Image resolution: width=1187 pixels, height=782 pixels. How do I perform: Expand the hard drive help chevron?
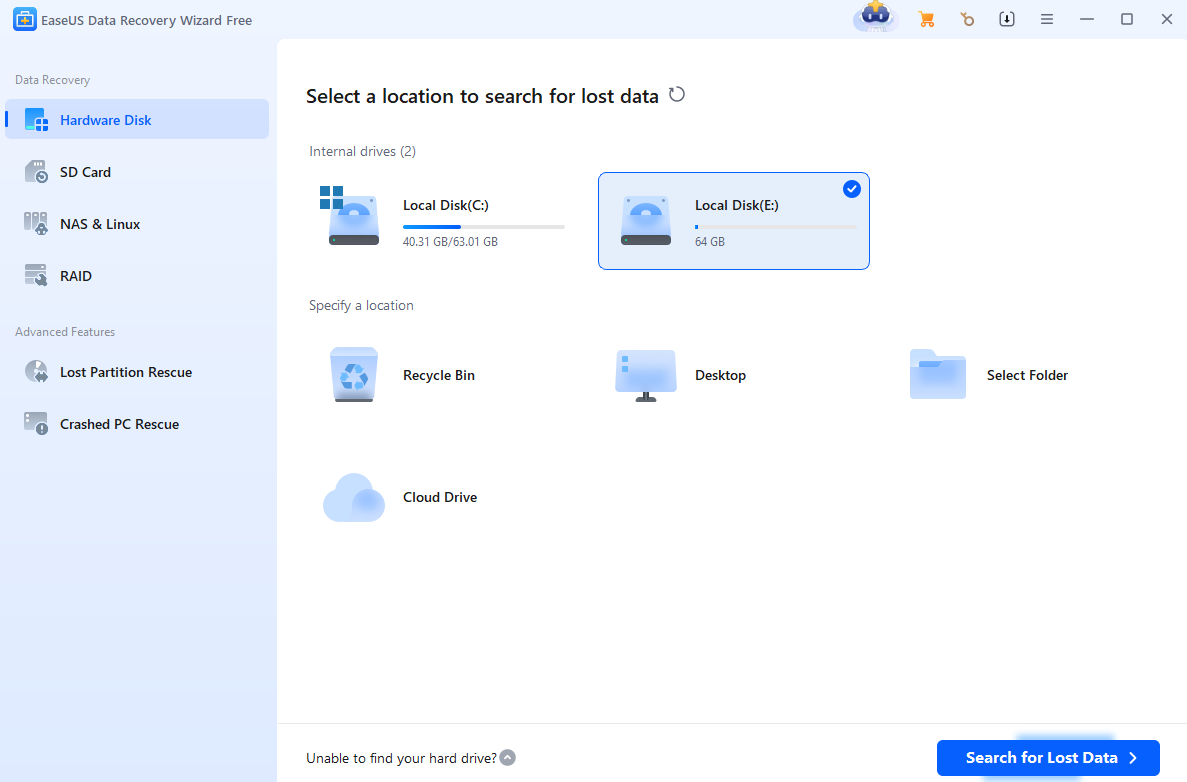click(x=508, y=758)
